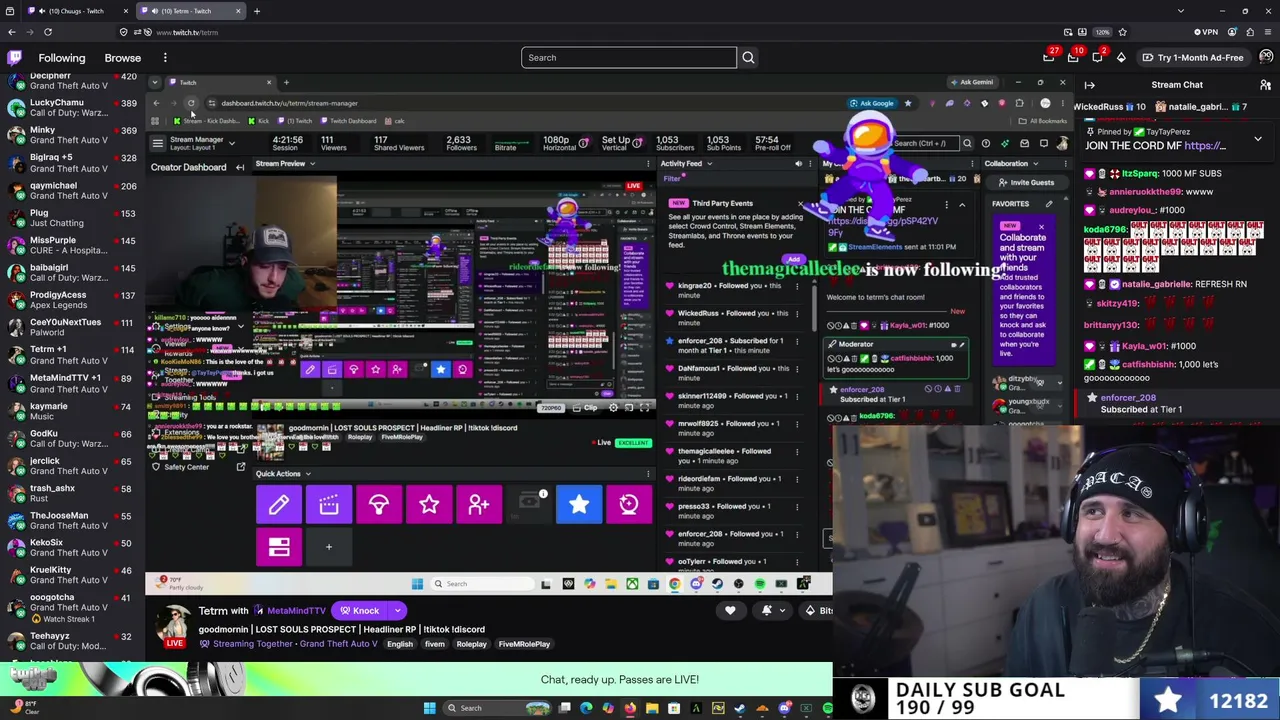Click the pencil quick action in streamed dashboard
The width and height of the screenshot is (1280, 720).
point(279,505)
